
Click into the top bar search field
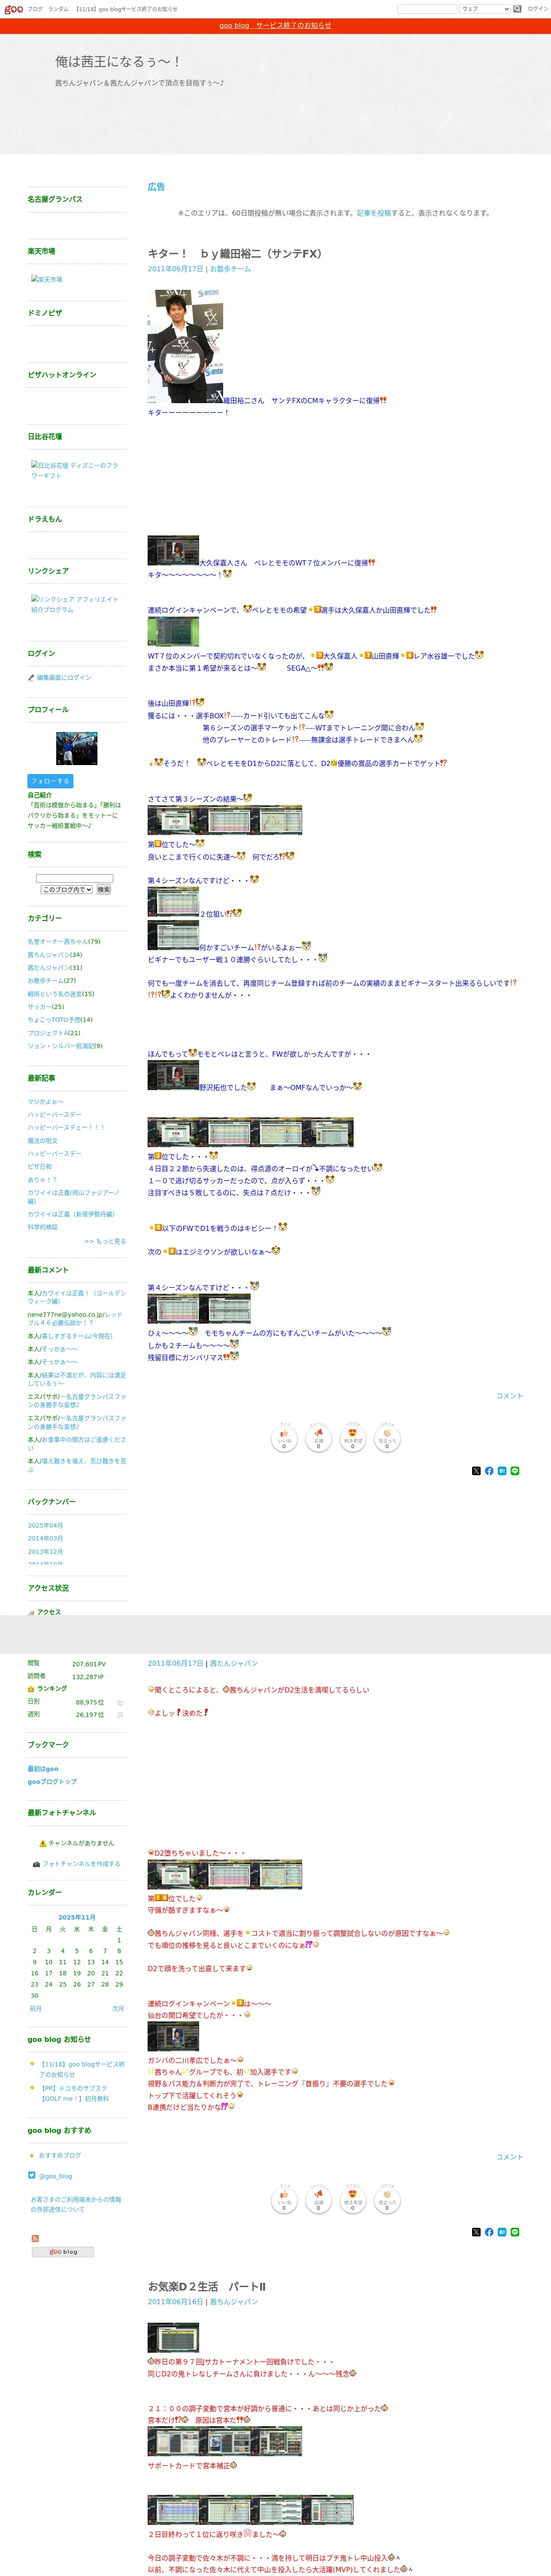[x=427, y=9]
